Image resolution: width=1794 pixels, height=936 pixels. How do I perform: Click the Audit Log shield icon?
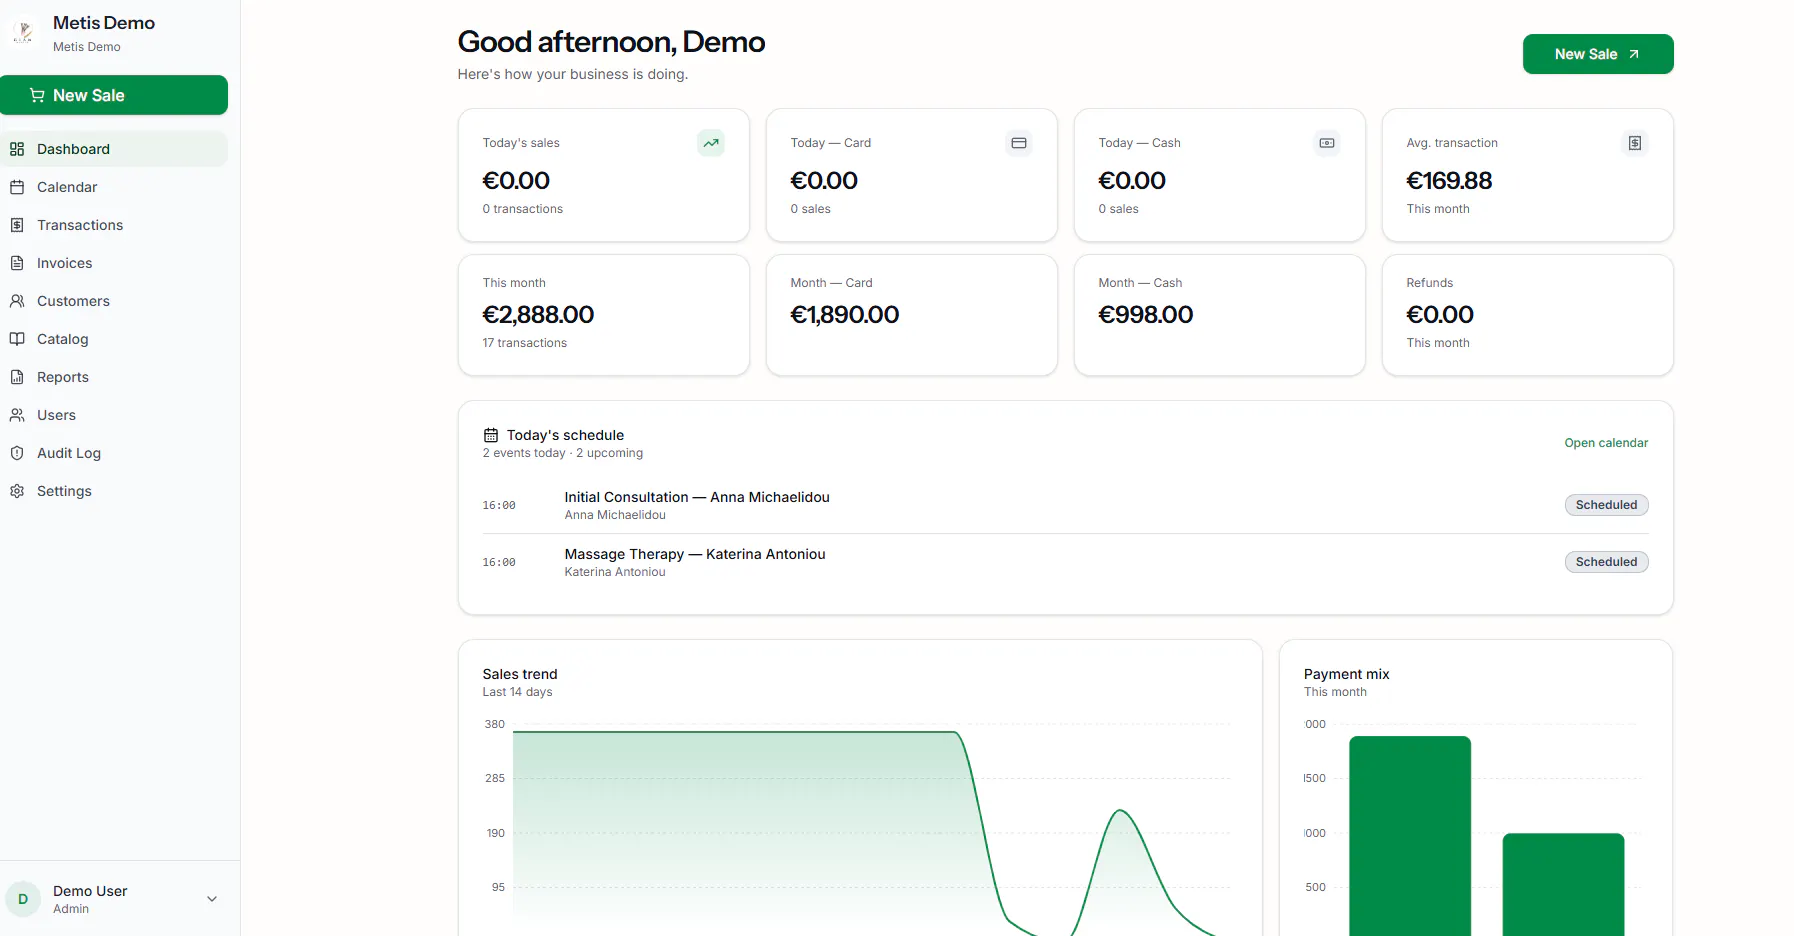17,453
